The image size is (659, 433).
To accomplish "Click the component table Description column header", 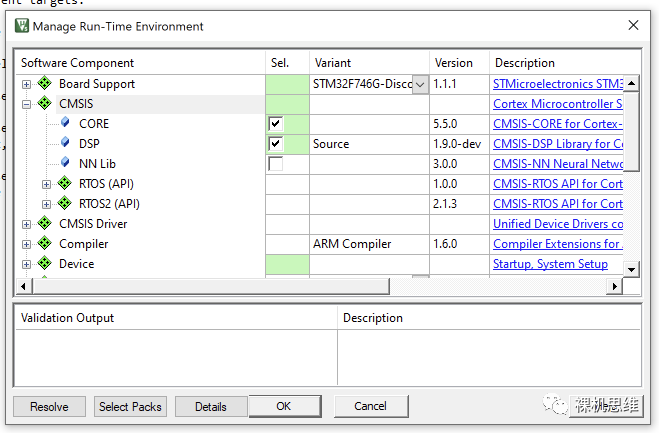I will 565,63.
